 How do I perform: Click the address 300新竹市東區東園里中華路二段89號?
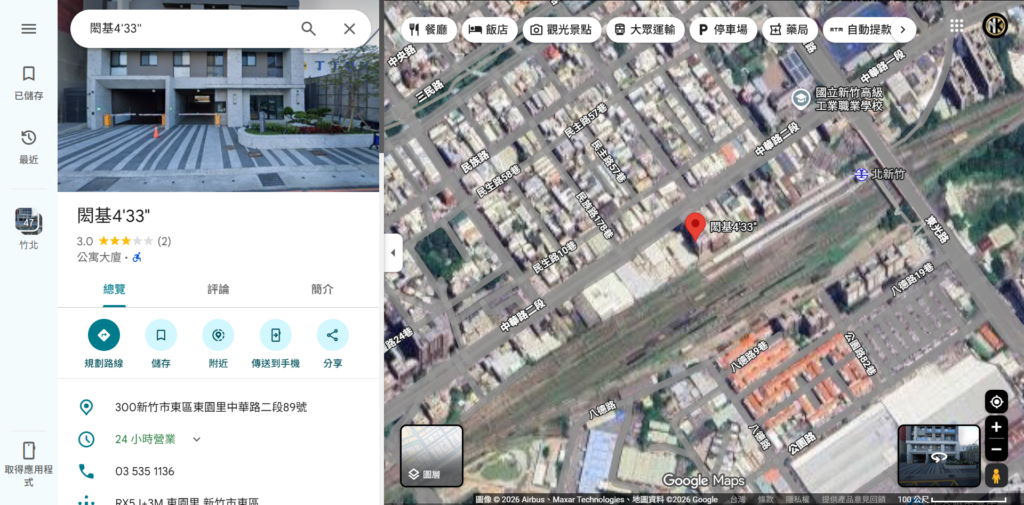(x=211, y=408)
